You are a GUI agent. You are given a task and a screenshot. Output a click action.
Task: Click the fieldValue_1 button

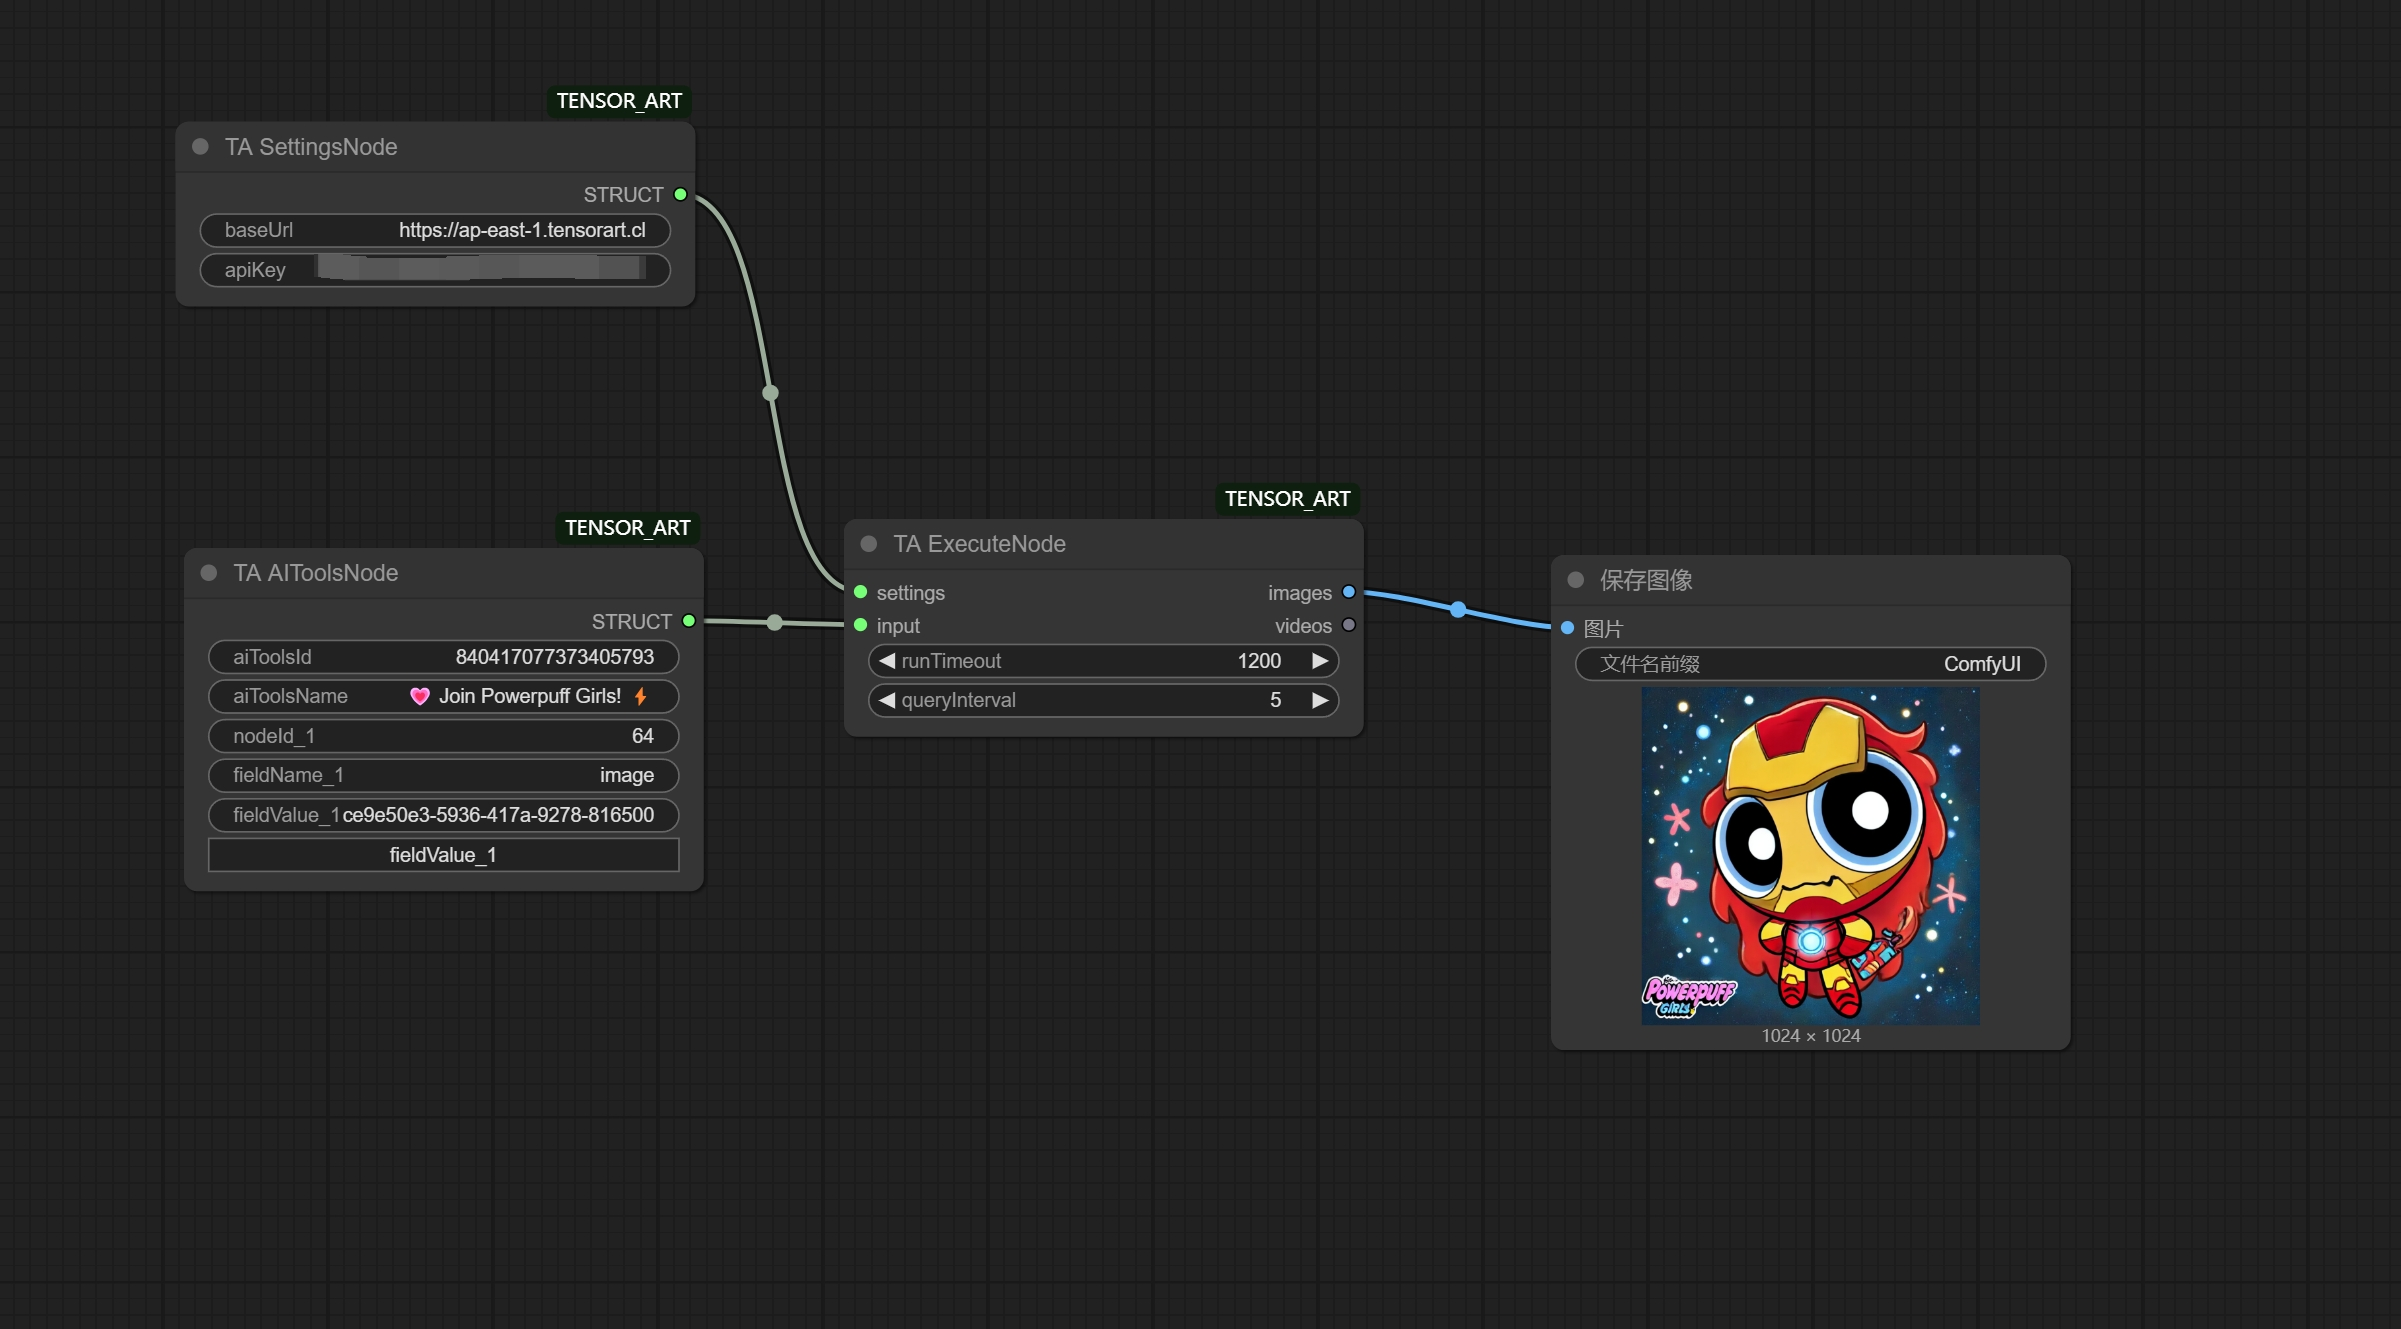(x=443, y=855)
